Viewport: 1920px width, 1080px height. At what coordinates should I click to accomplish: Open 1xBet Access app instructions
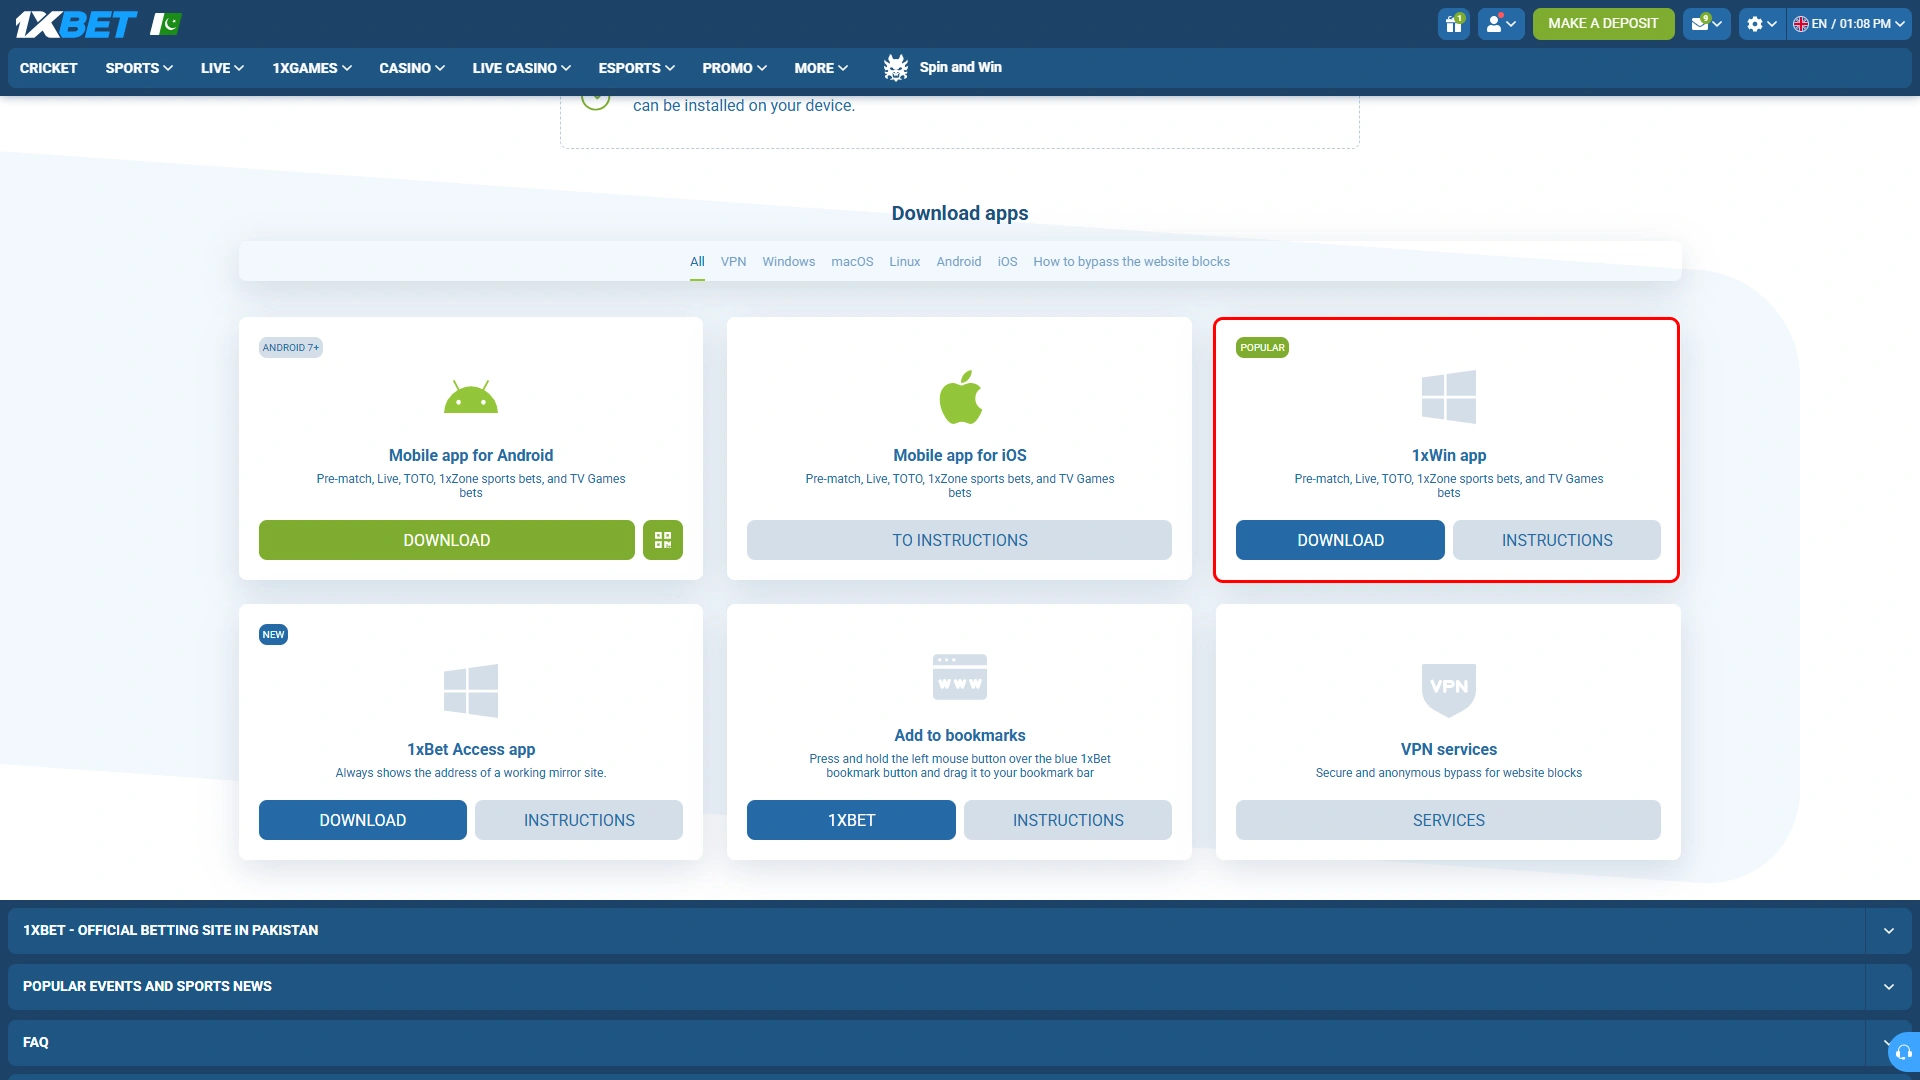point(579,820)
